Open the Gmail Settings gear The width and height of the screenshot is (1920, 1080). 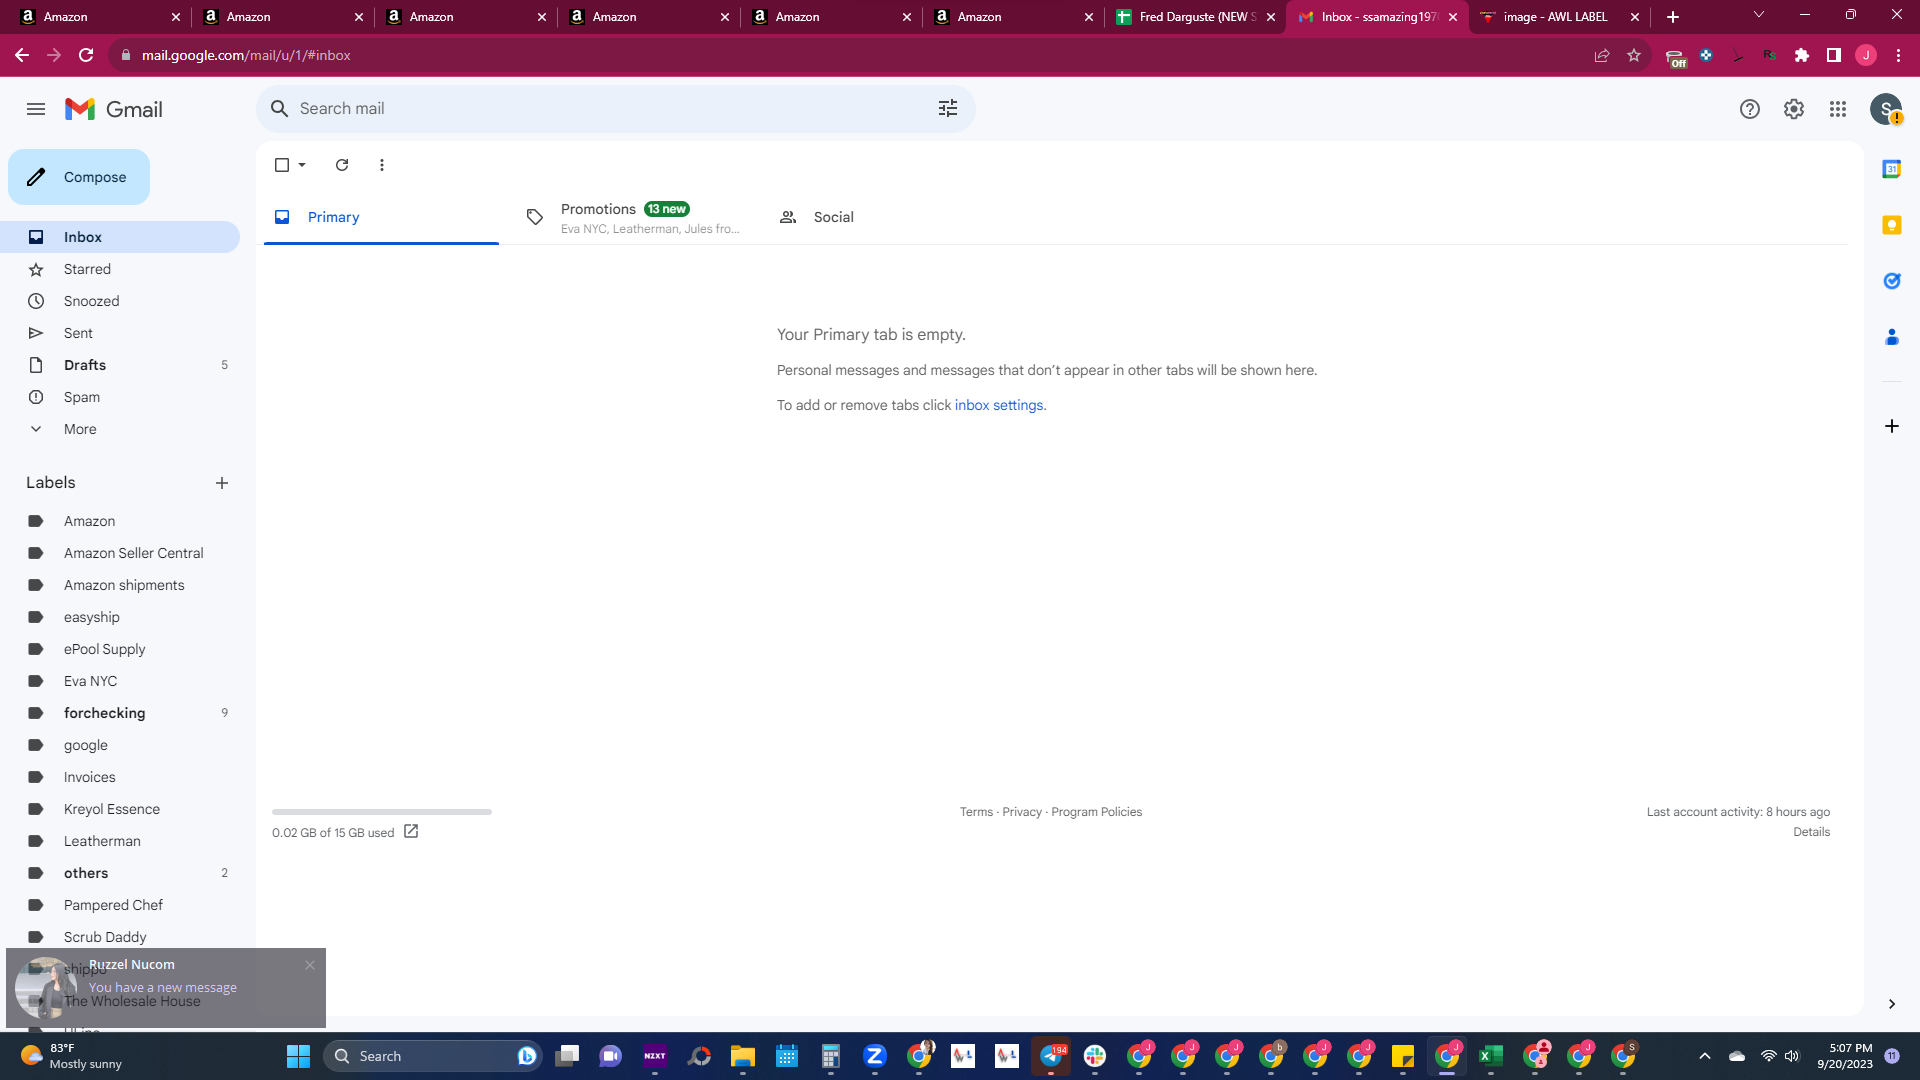coord(1794,109)
